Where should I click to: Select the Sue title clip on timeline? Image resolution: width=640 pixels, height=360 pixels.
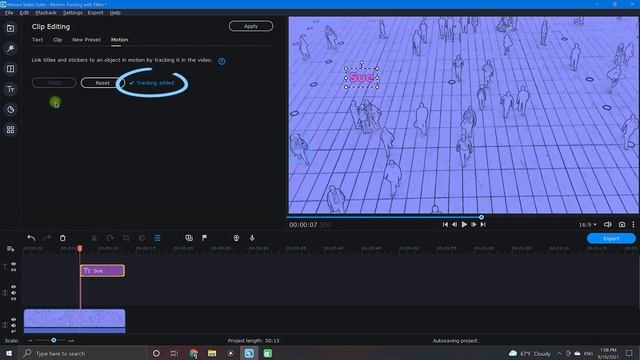pos(102,271)
